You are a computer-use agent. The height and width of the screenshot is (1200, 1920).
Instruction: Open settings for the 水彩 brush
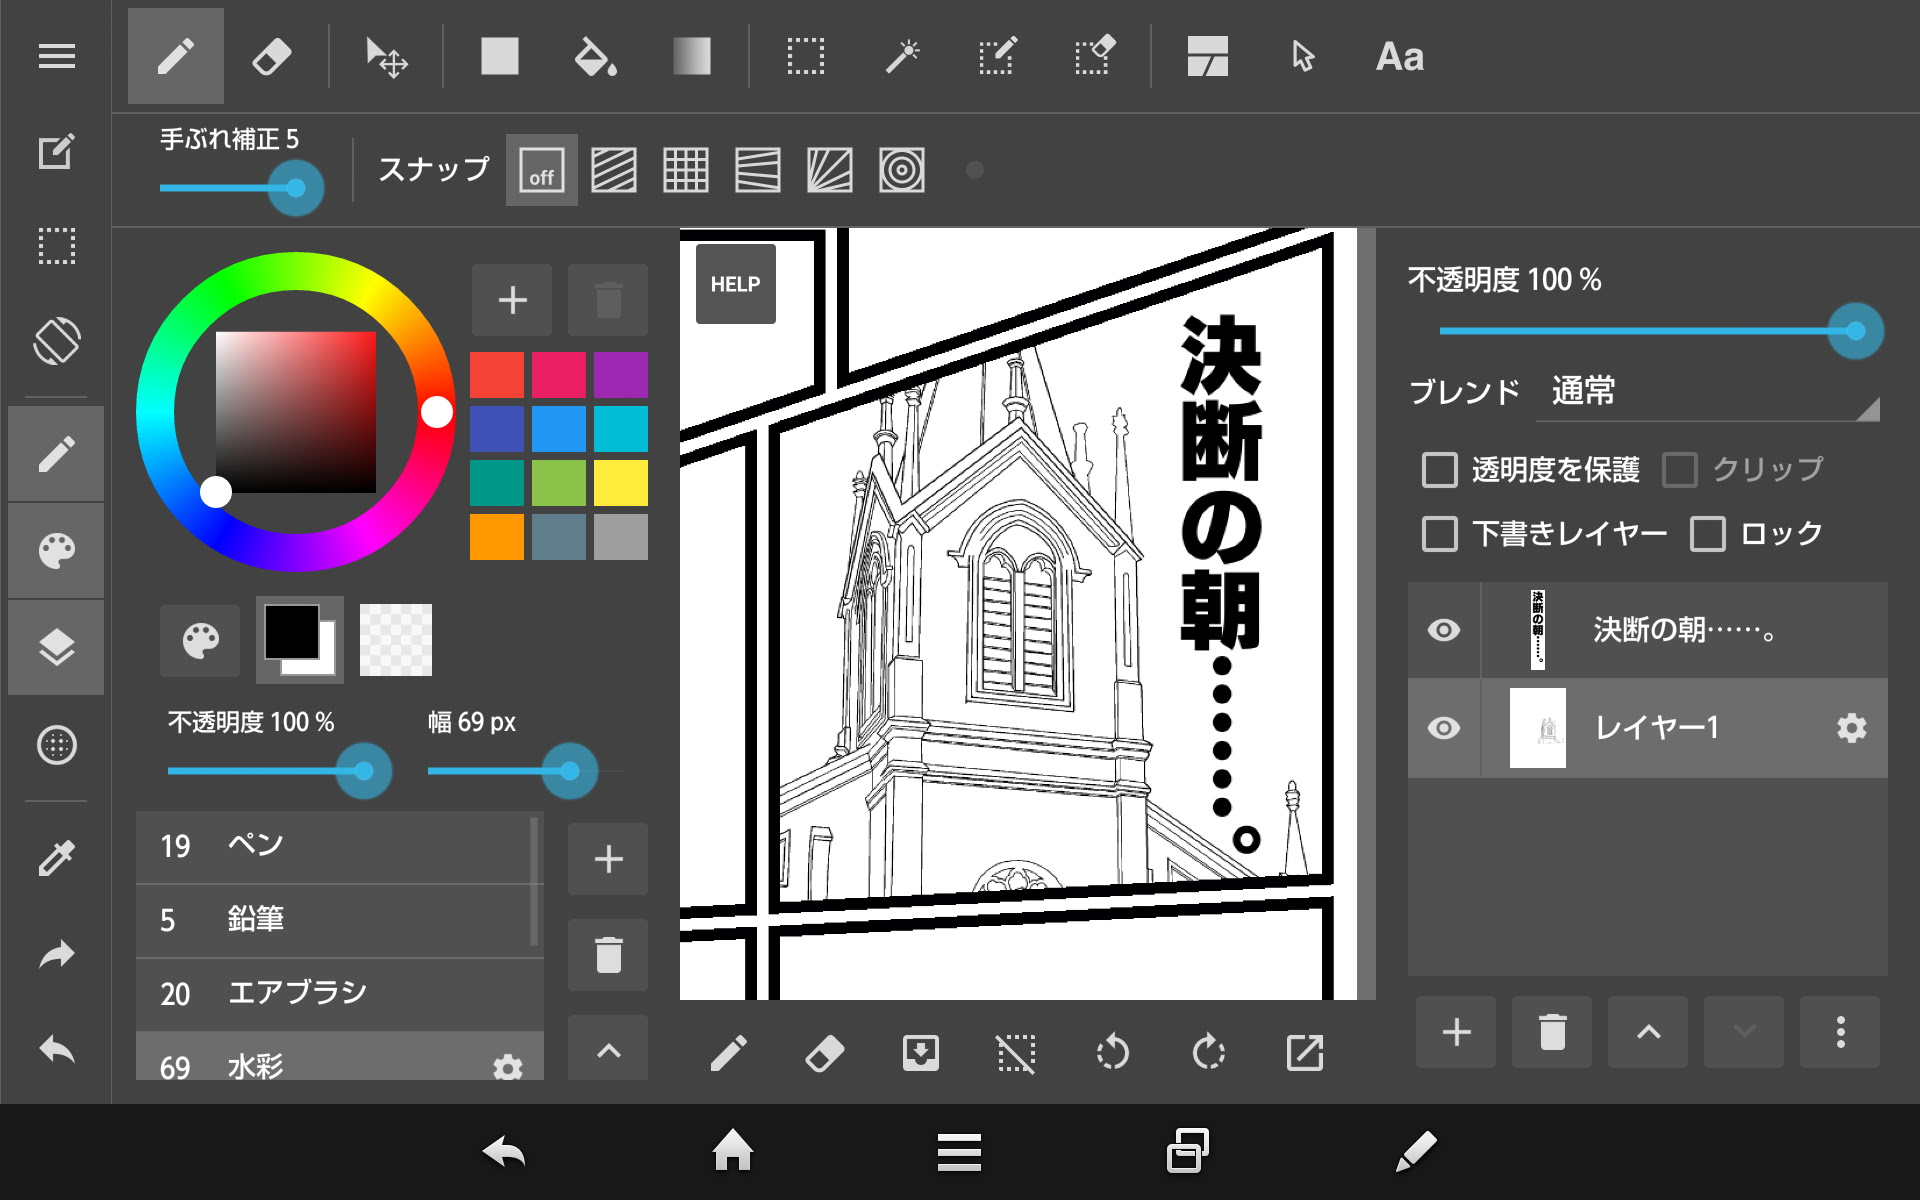click(508, 1068)
